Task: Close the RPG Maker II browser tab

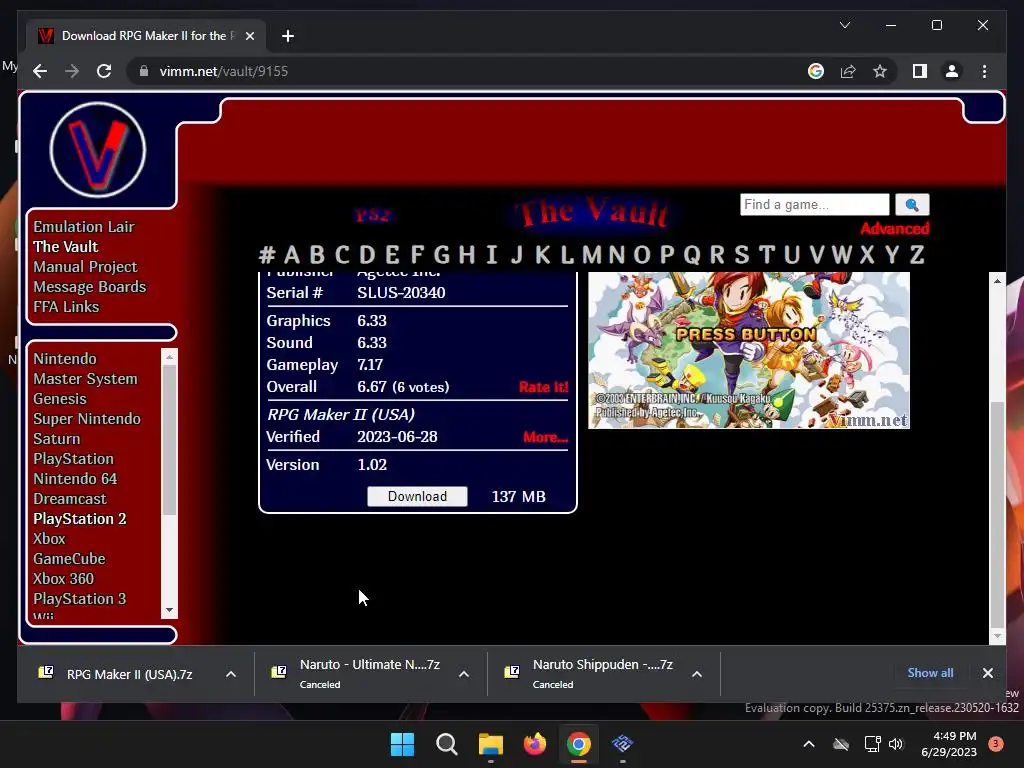Action: coord(249,36)
